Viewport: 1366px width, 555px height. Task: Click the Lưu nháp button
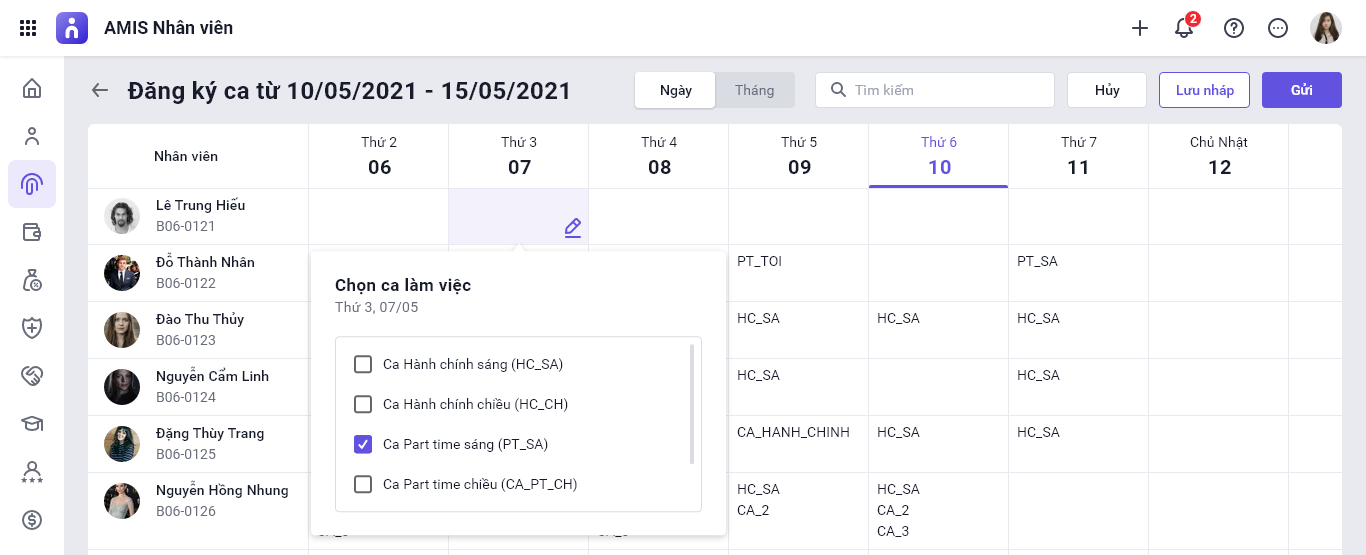tap(1204, 90)
